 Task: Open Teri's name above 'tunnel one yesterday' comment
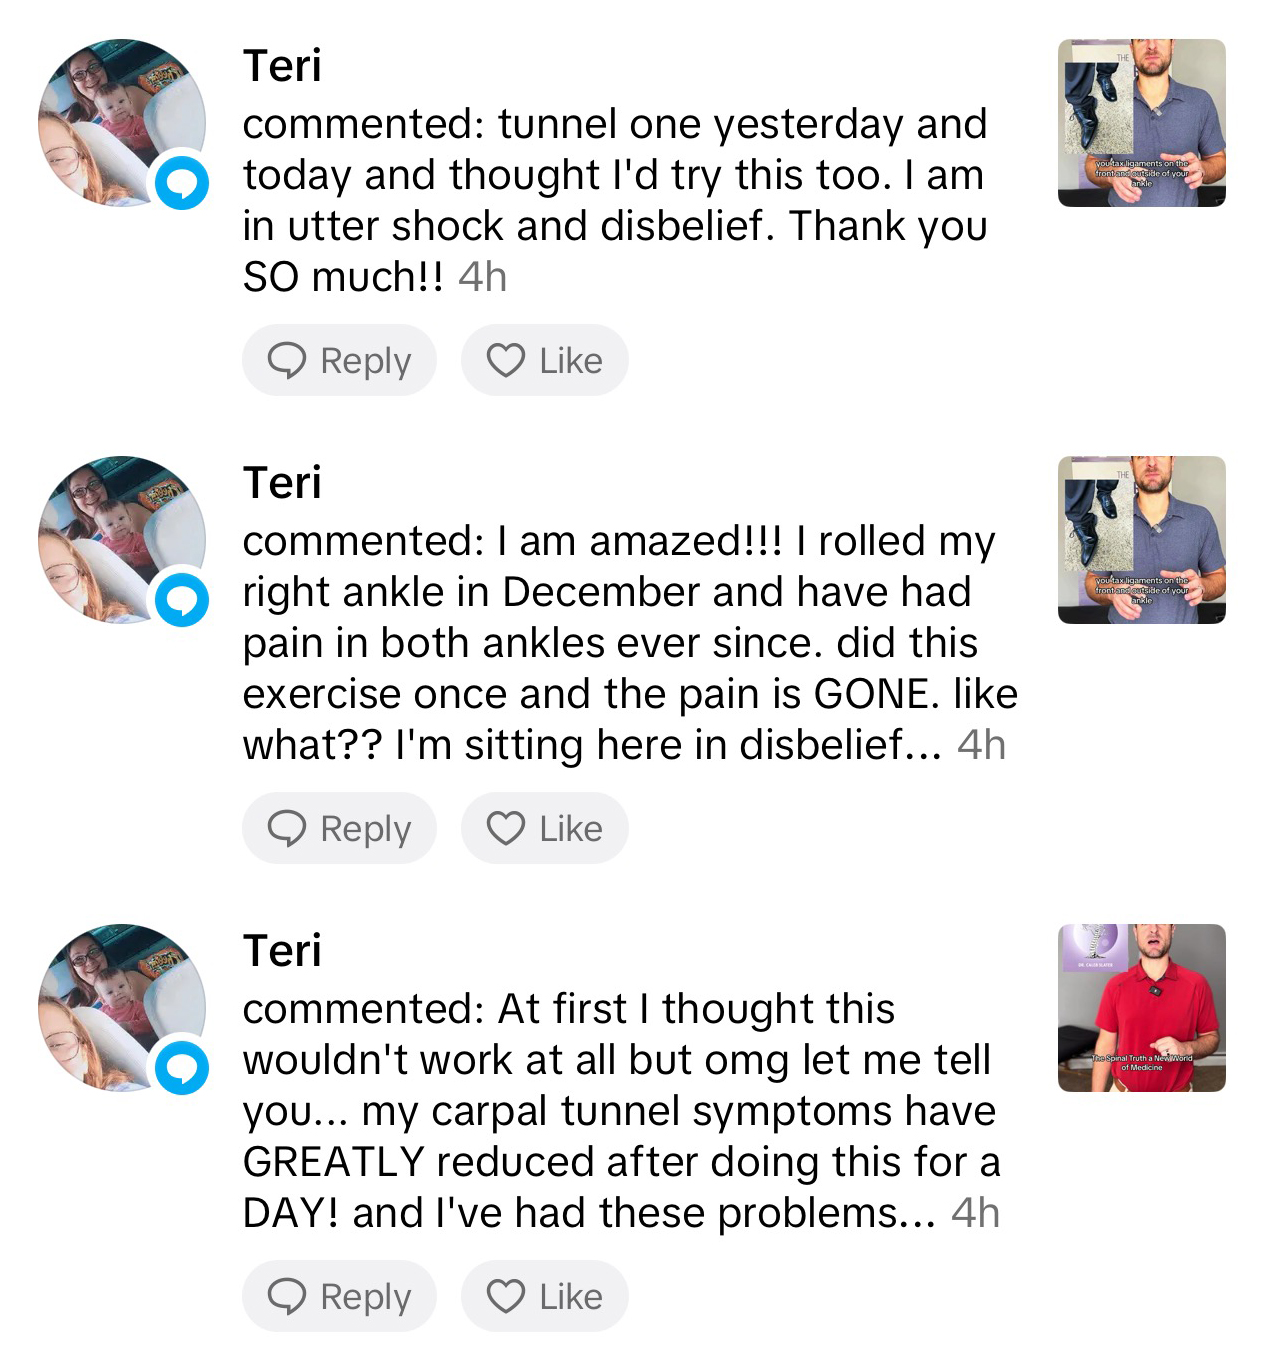point(282,66)
